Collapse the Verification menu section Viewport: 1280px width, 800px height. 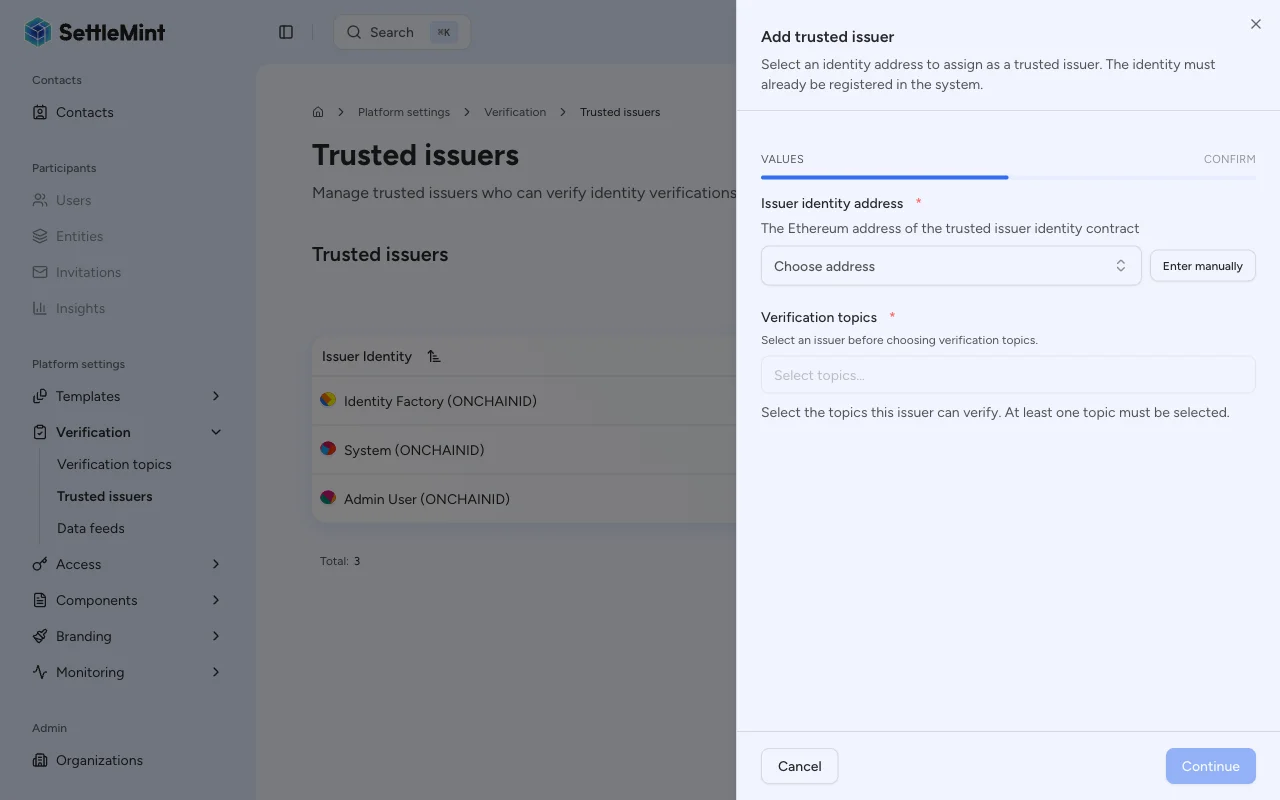pos(216,432)
